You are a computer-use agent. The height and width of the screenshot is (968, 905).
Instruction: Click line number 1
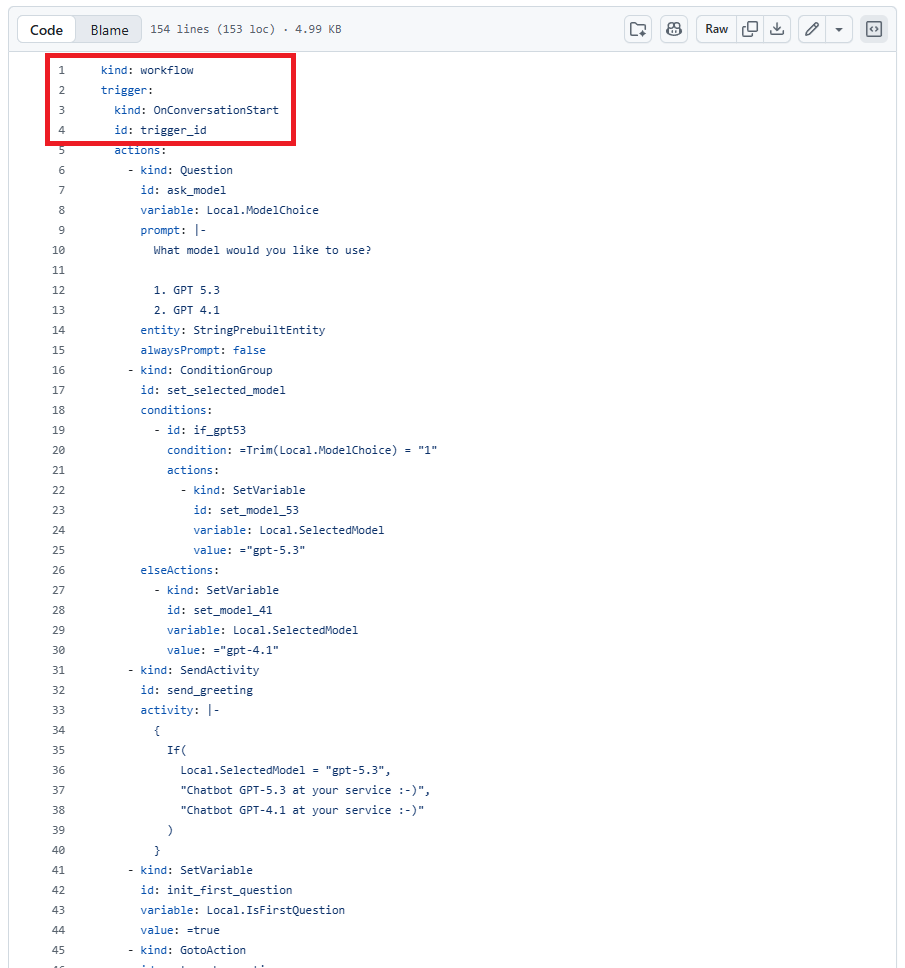pyautogui.click(x=61, y=70)
